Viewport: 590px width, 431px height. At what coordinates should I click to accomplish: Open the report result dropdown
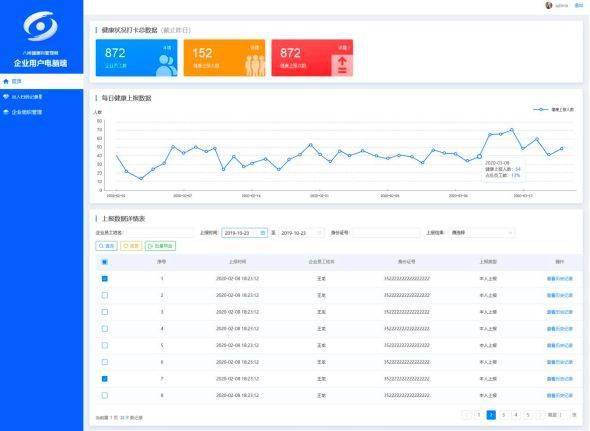tap(481, 233)
